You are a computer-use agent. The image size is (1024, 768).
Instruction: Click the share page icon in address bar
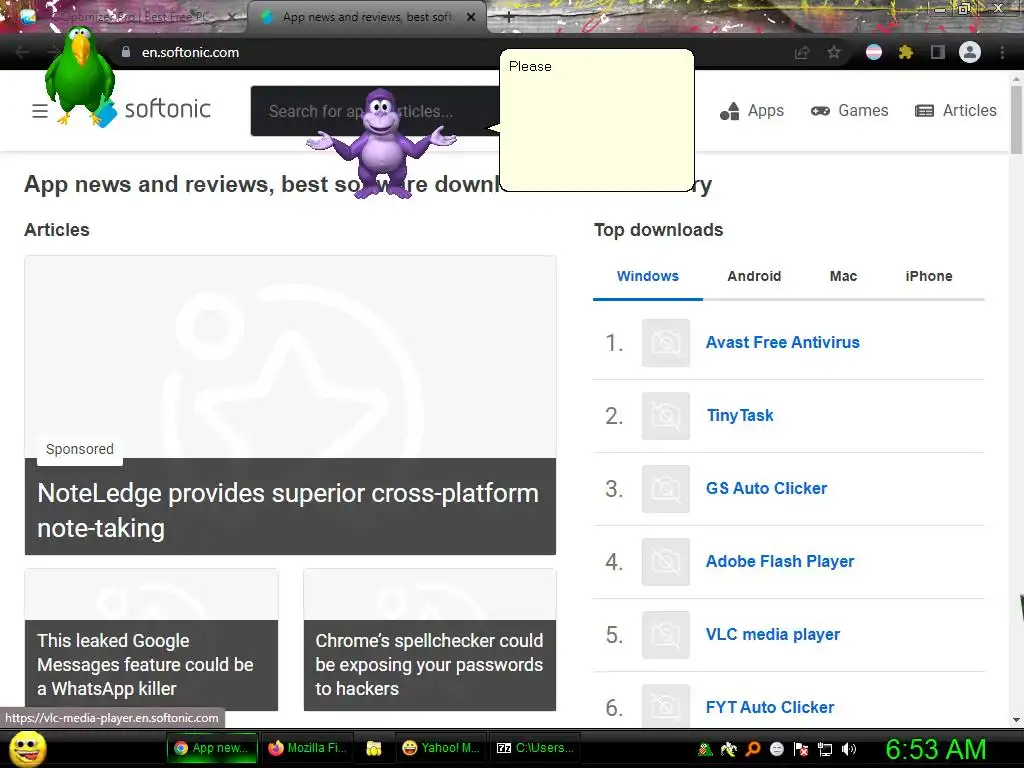click(x=802, y=52)
